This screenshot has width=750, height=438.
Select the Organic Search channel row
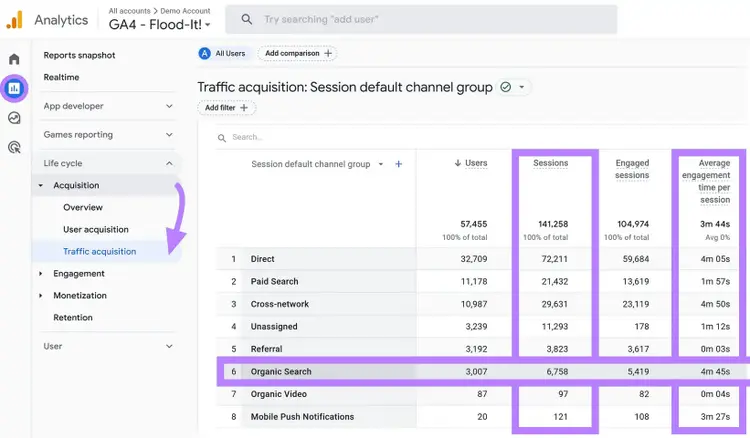(482, 372)
